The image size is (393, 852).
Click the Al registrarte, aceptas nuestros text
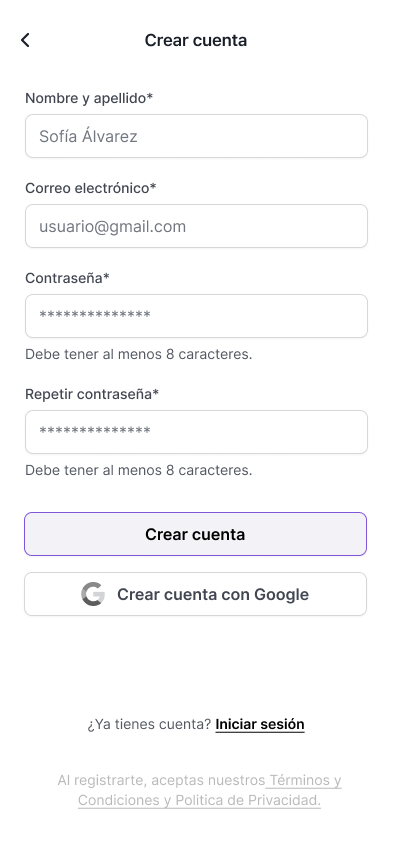[161, 780]
